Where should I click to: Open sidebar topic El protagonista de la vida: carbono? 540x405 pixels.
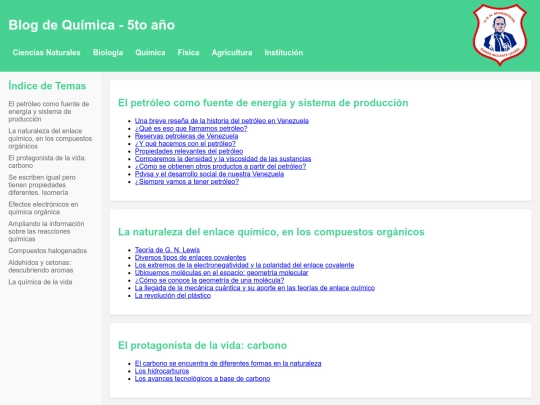pyautogui.click(x=47, y=162)
